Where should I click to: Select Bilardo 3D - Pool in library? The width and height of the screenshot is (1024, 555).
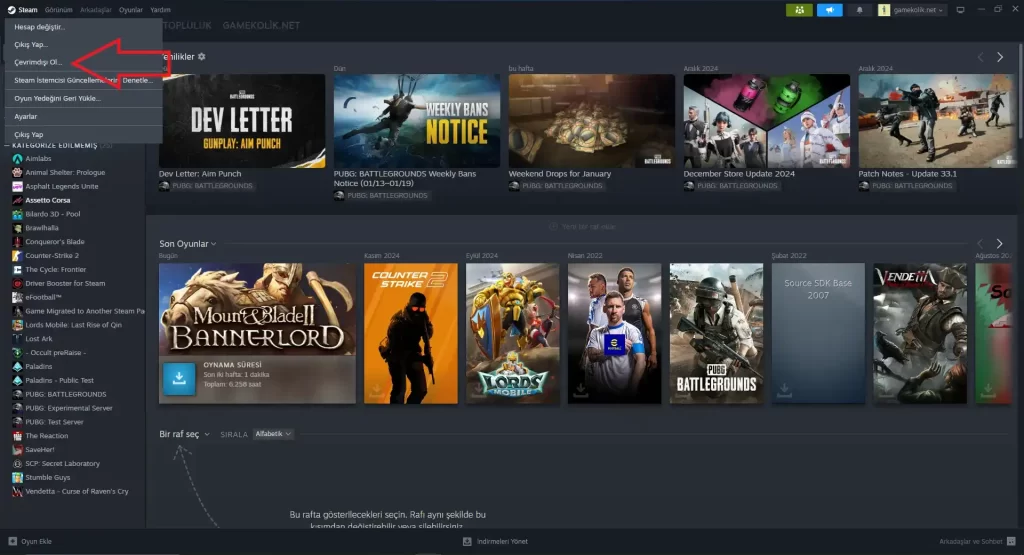pyautogui.click(x=52, y=214)
